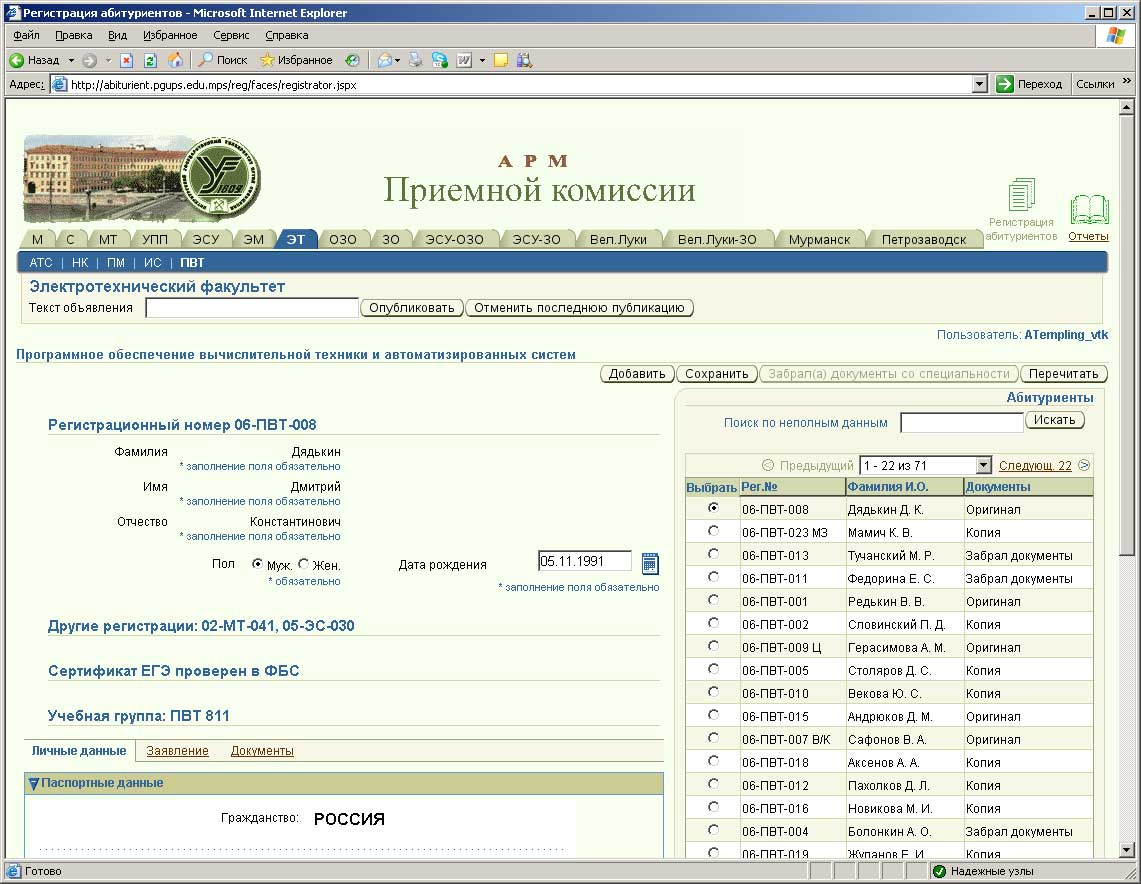Open the Избранное star favorites button
The image size is (1141, 884).
(296, 60)
